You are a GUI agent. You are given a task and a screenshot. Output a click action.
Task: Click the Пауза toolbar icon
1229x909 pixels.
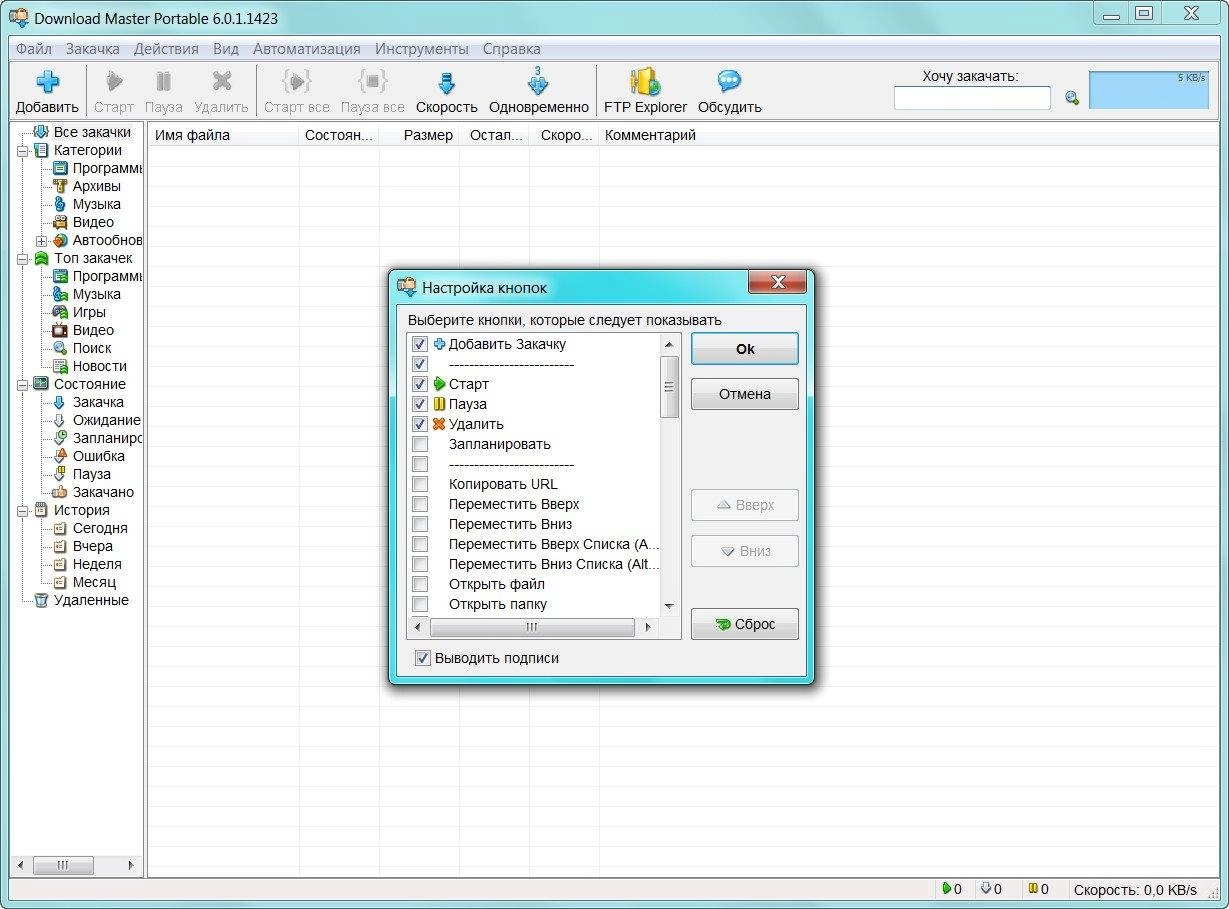click(x=164, y=82)
